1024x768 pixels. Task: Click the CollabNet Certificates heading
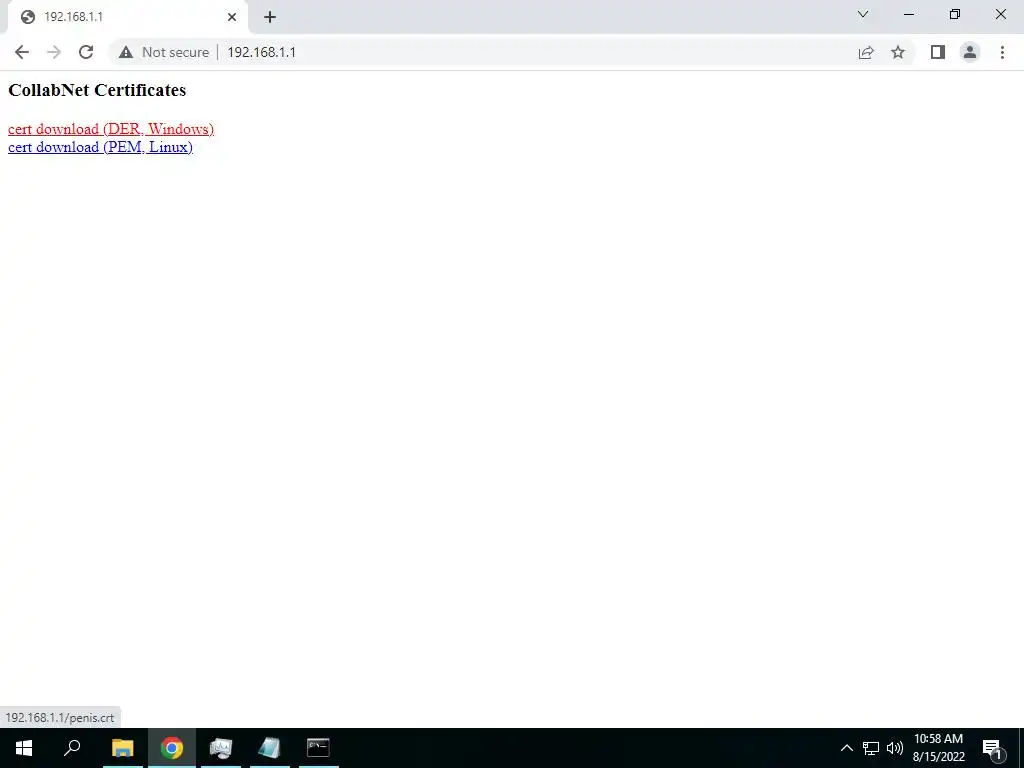97,90
